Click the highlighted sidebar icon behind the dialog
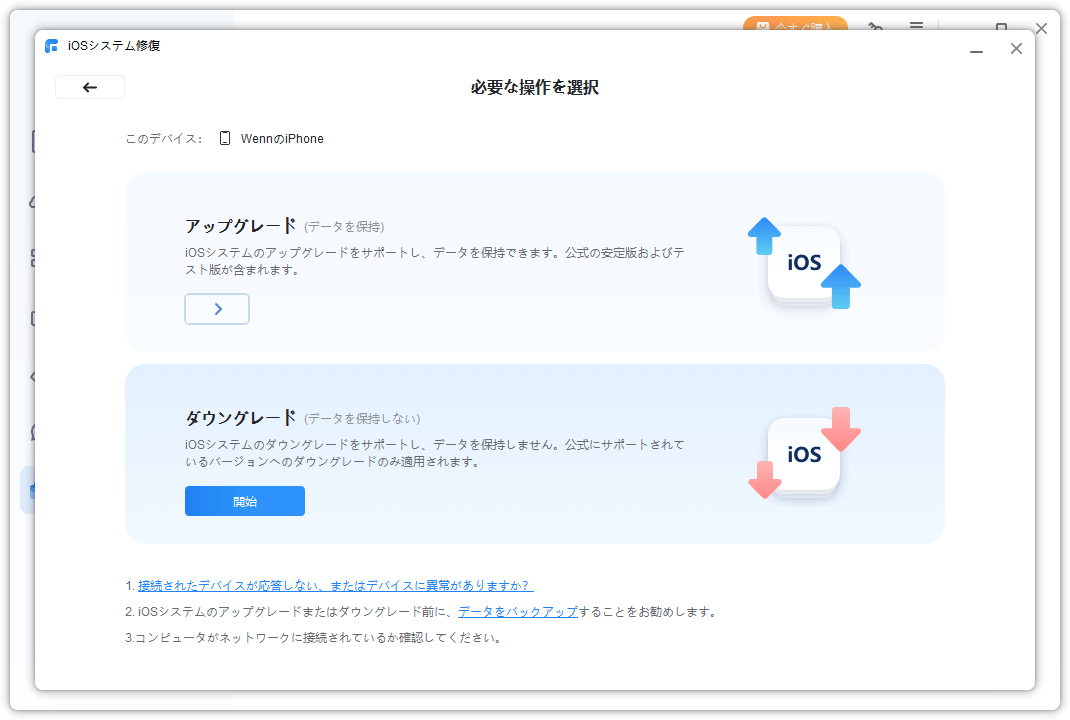This screenshot has width=1070, height=720. pyautogui.click(x=29, y=490)
